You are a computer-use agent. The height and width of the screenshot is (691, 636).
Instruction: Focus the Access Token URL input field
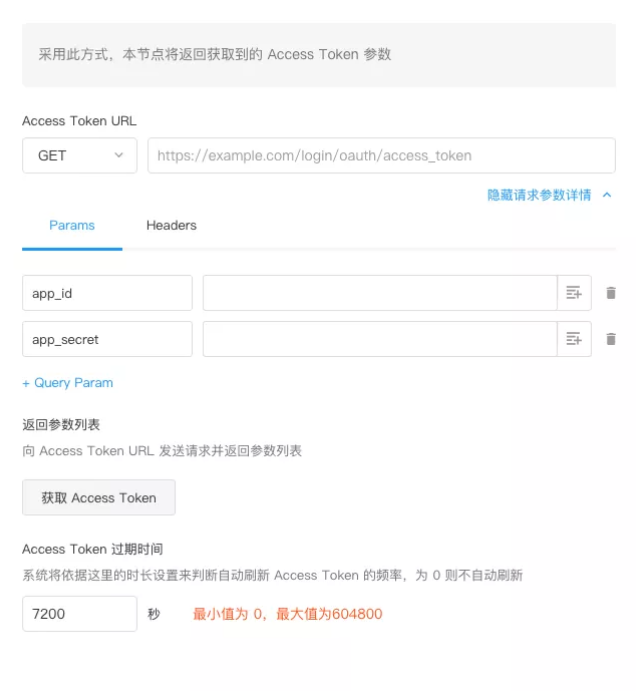(x=381, y=156)
